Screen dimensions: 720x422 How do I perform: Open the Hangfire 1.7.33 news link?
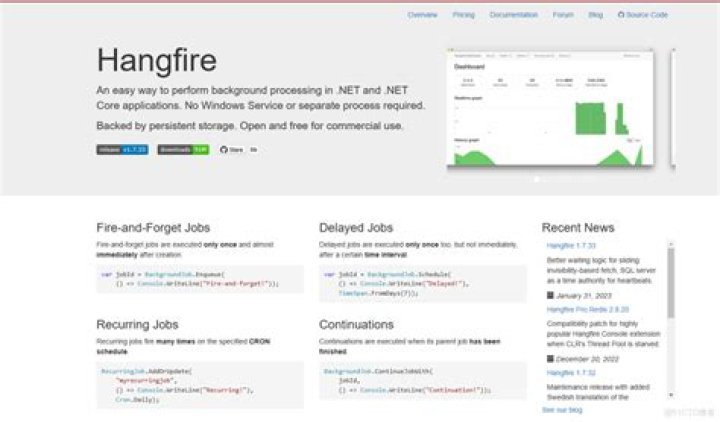[571, 246]
